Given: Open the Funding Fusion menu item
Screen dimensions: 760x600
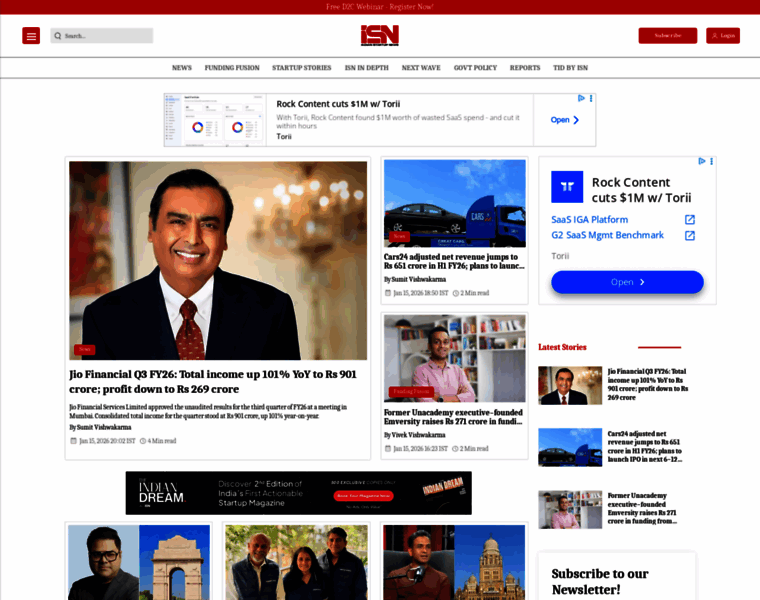Looking at the screenshot, I should 232,68.
